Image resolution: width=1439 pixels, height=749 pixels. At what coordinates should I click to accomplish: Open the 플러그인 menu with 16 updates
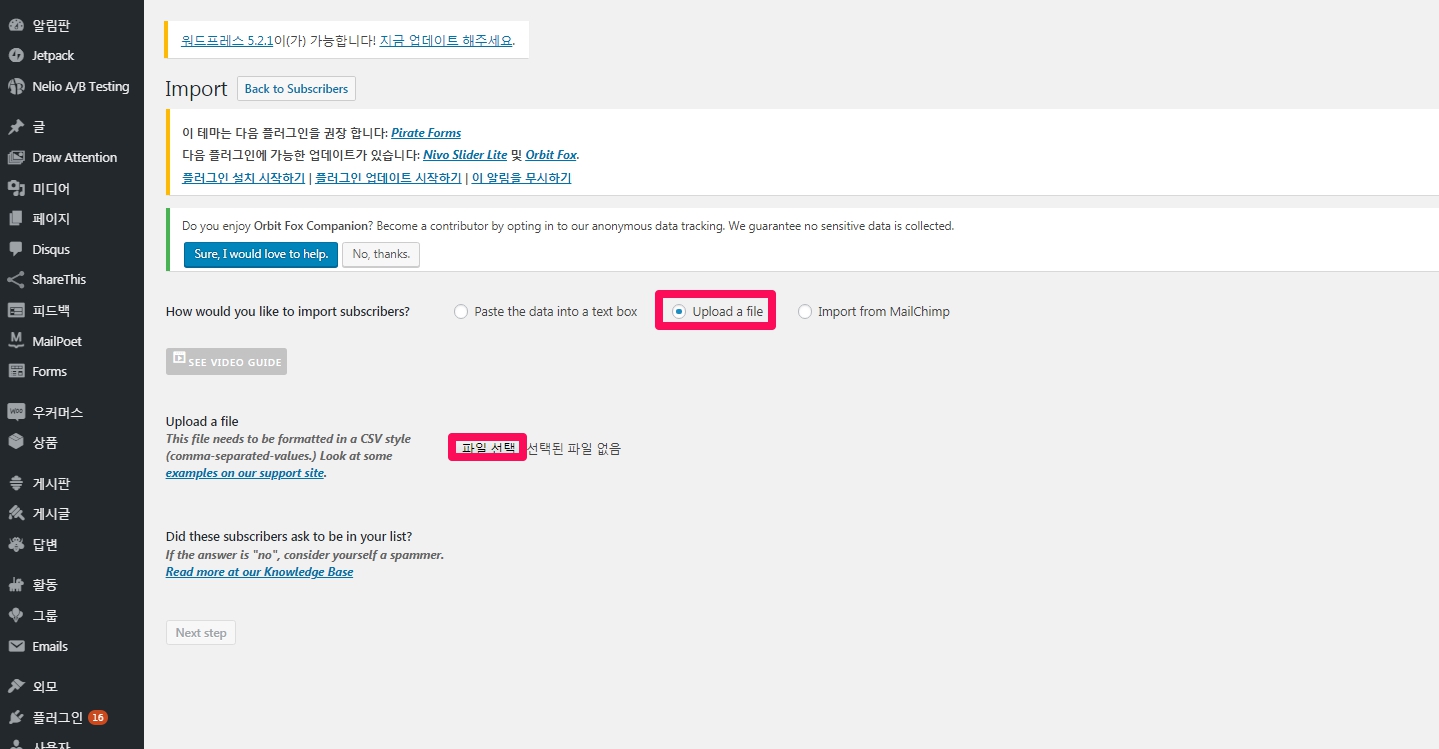(x=57, y=717)
